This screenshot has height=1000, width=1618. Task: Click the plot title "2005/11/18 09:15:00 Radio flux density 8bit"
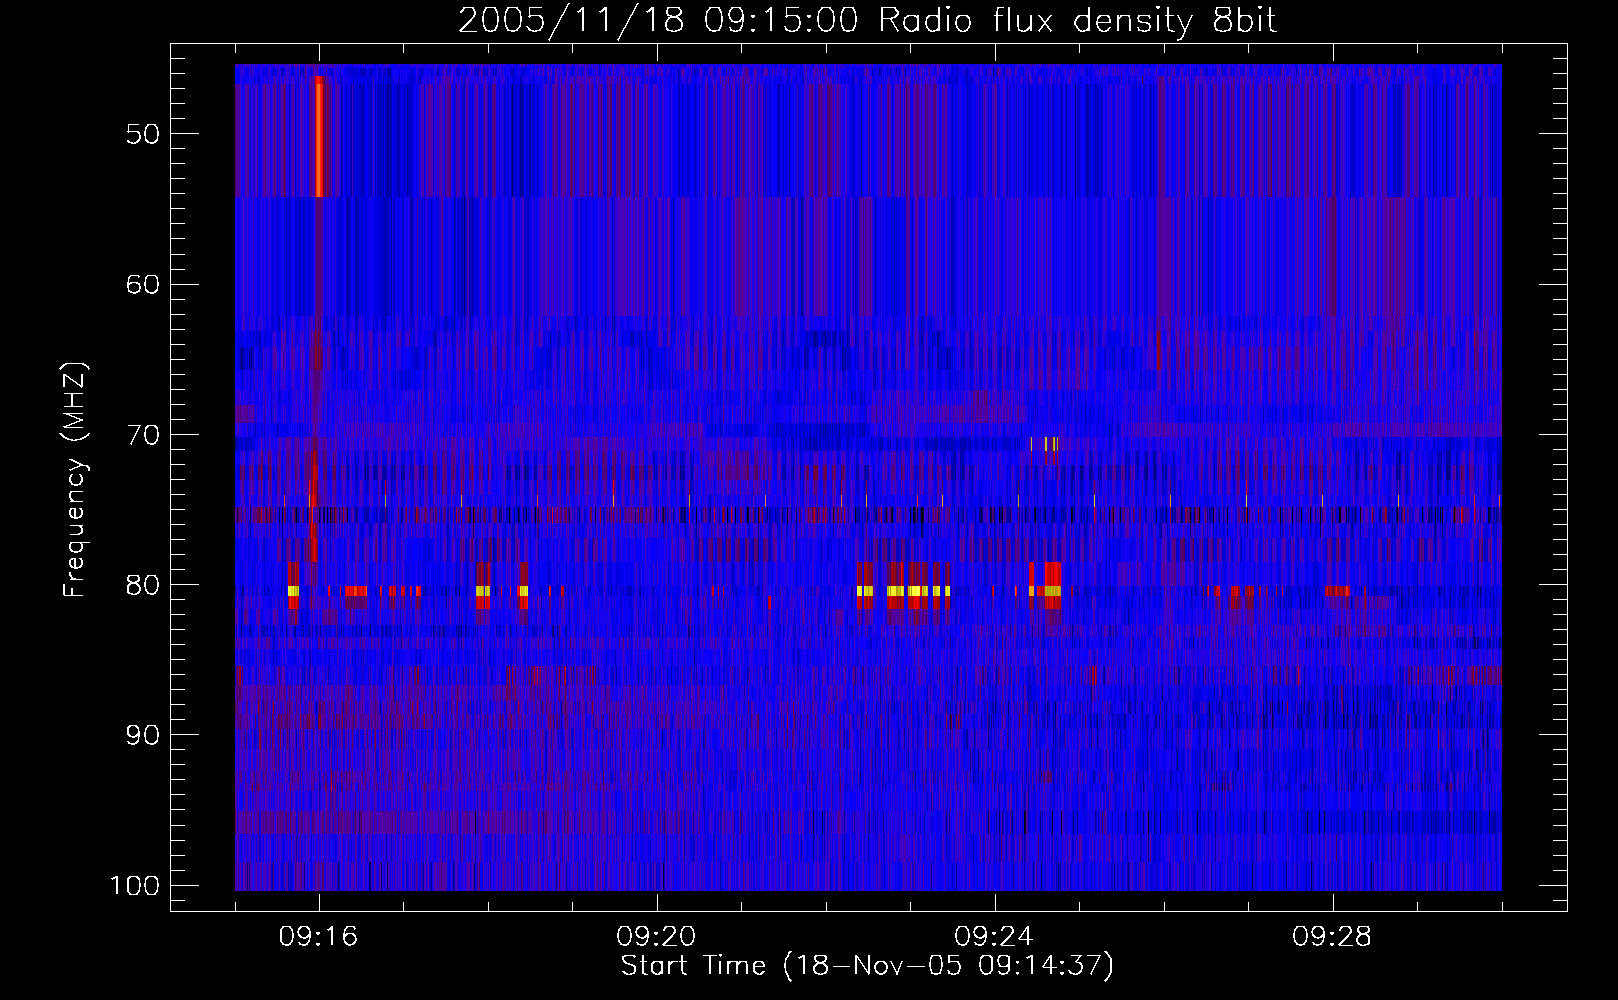pyautogui.click(x=867, y=21)
